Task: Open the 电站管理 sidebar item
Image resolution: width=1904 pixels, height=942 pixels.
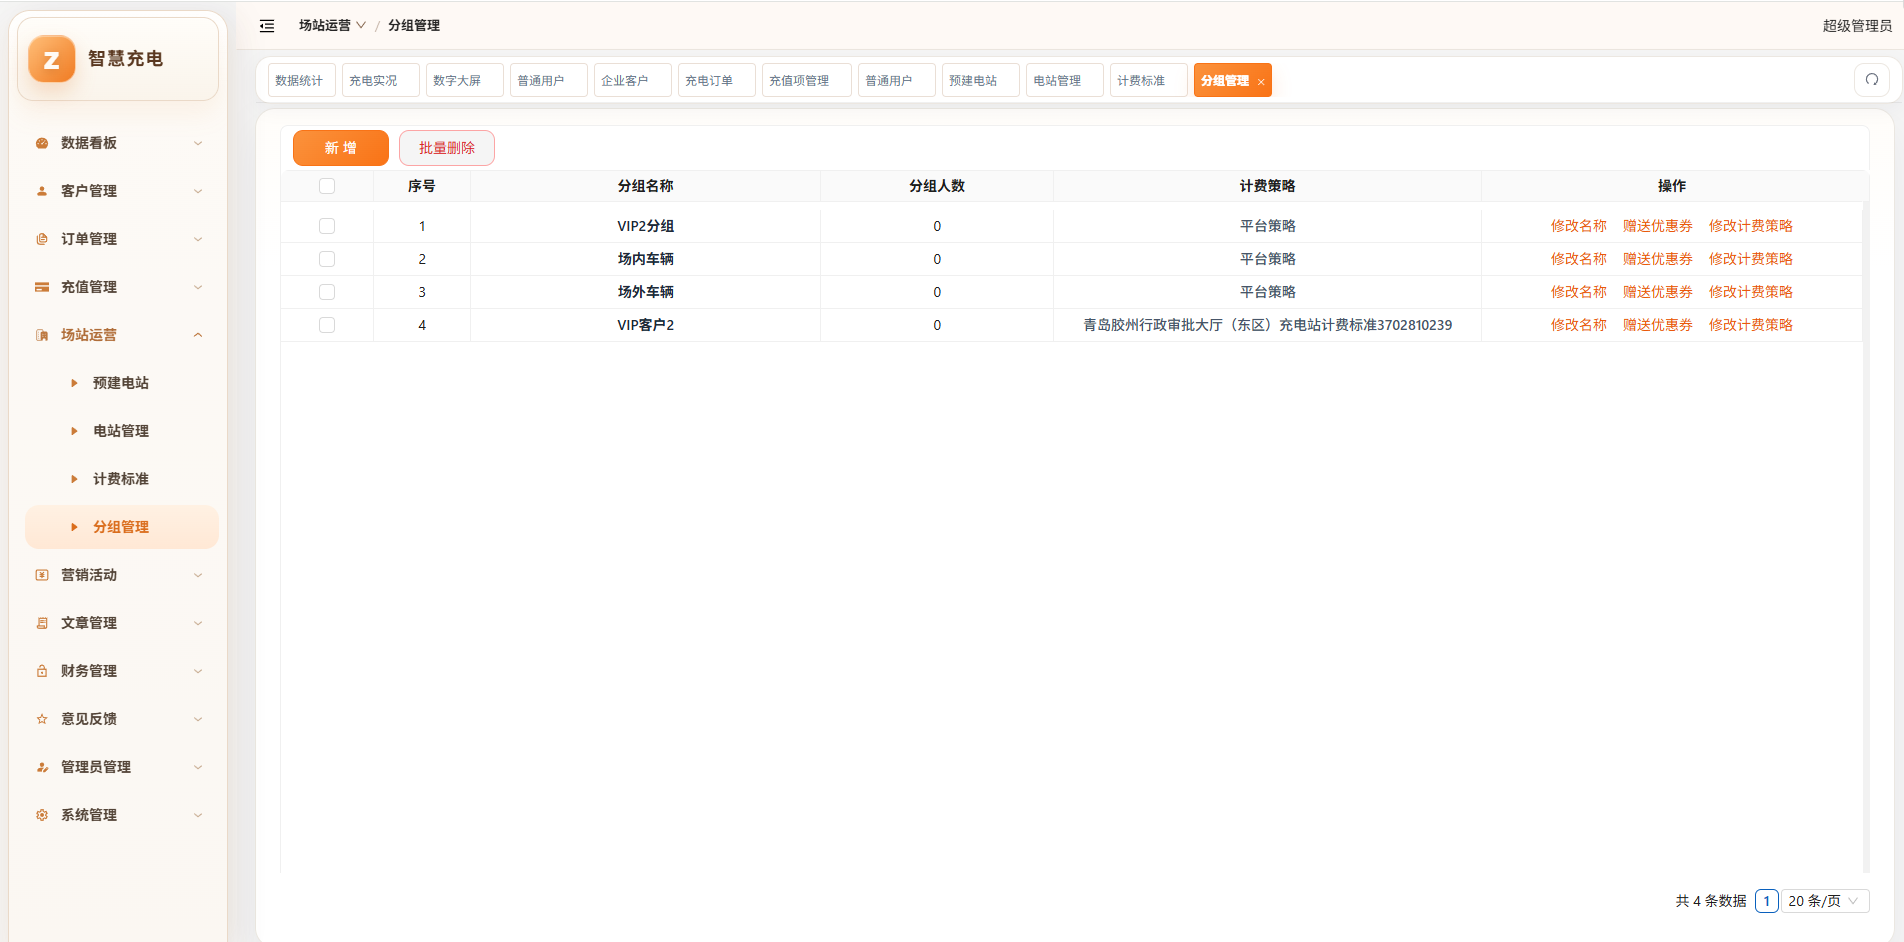Action: click(121, 431)
